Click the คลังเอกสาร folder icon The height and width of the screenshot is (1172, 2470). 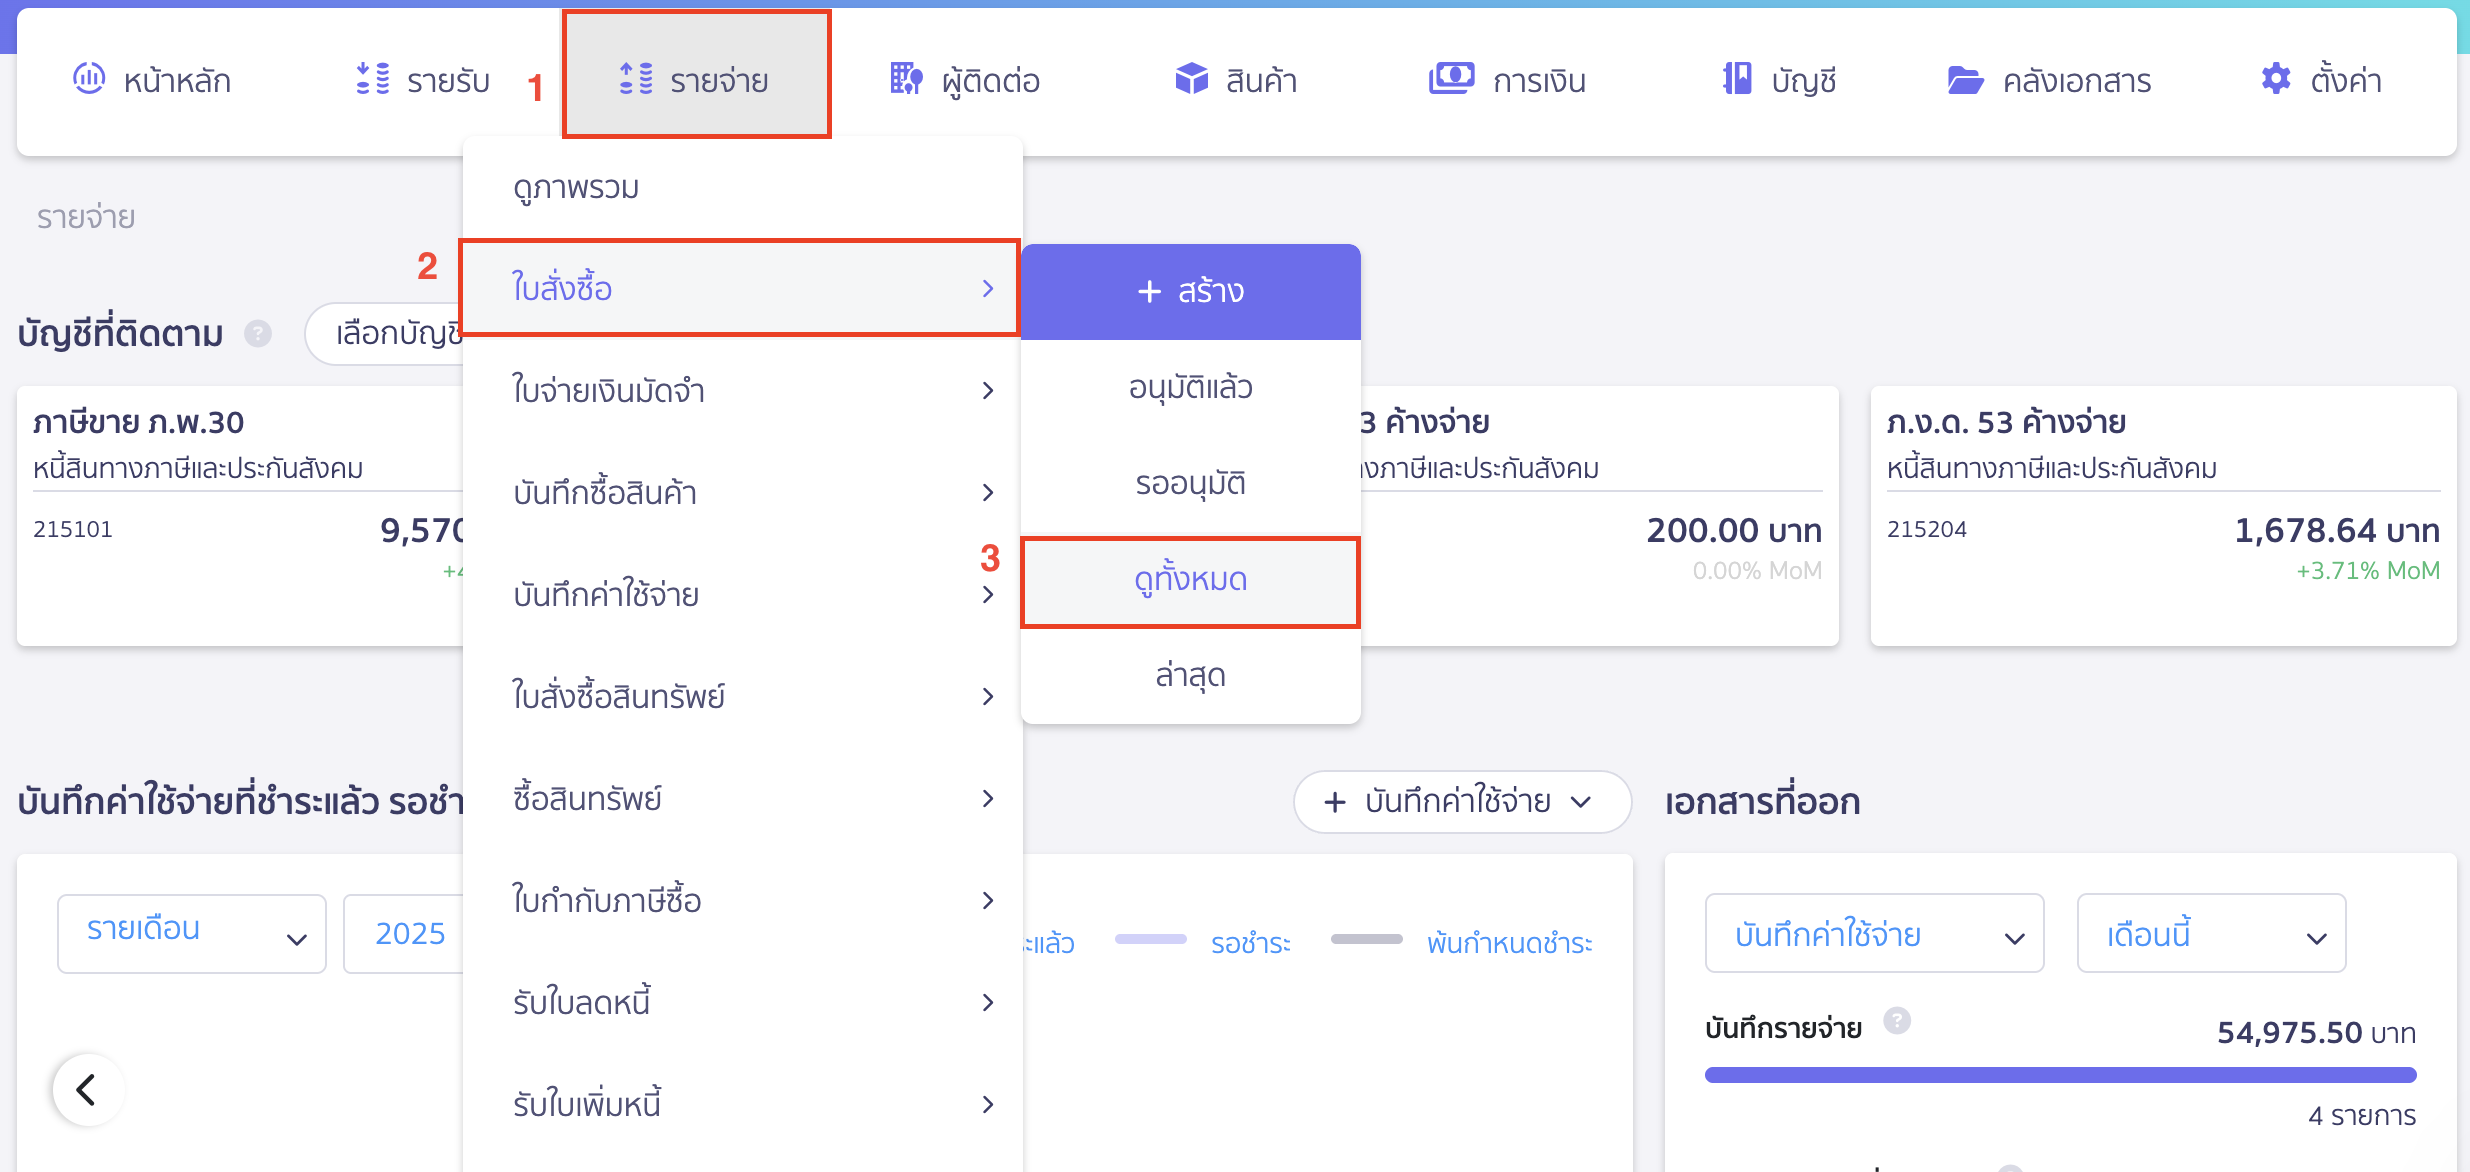click(x=1965, y=80)
